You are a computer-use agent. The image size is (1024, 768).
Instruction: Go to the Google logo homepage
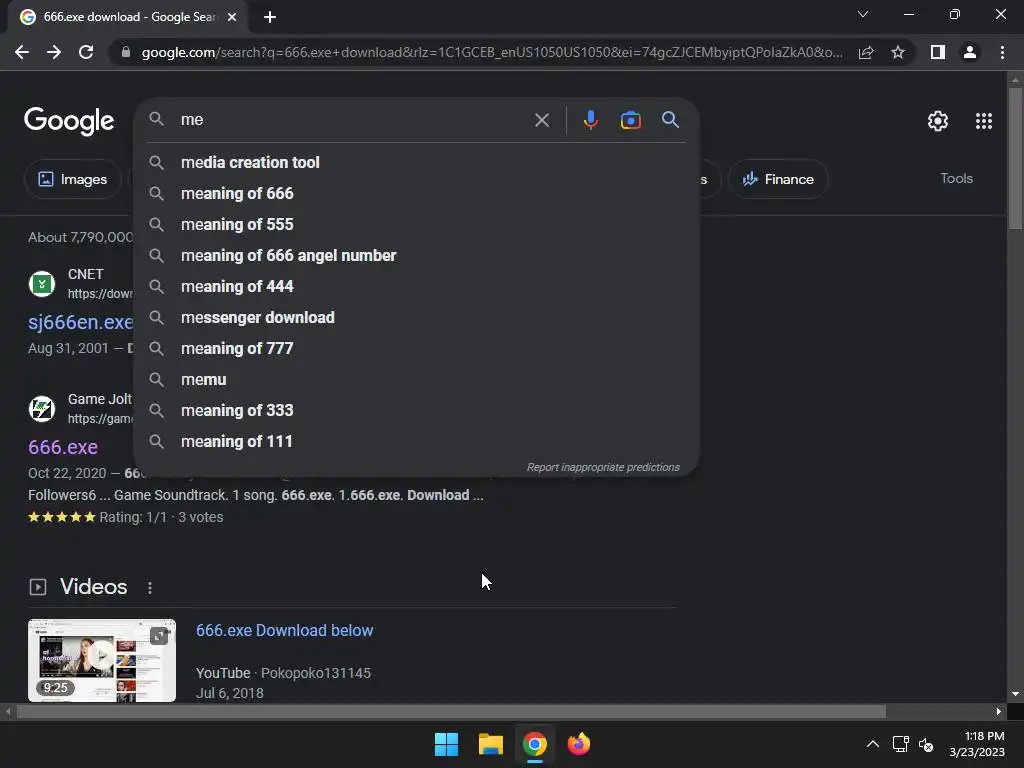pos(69,121)
